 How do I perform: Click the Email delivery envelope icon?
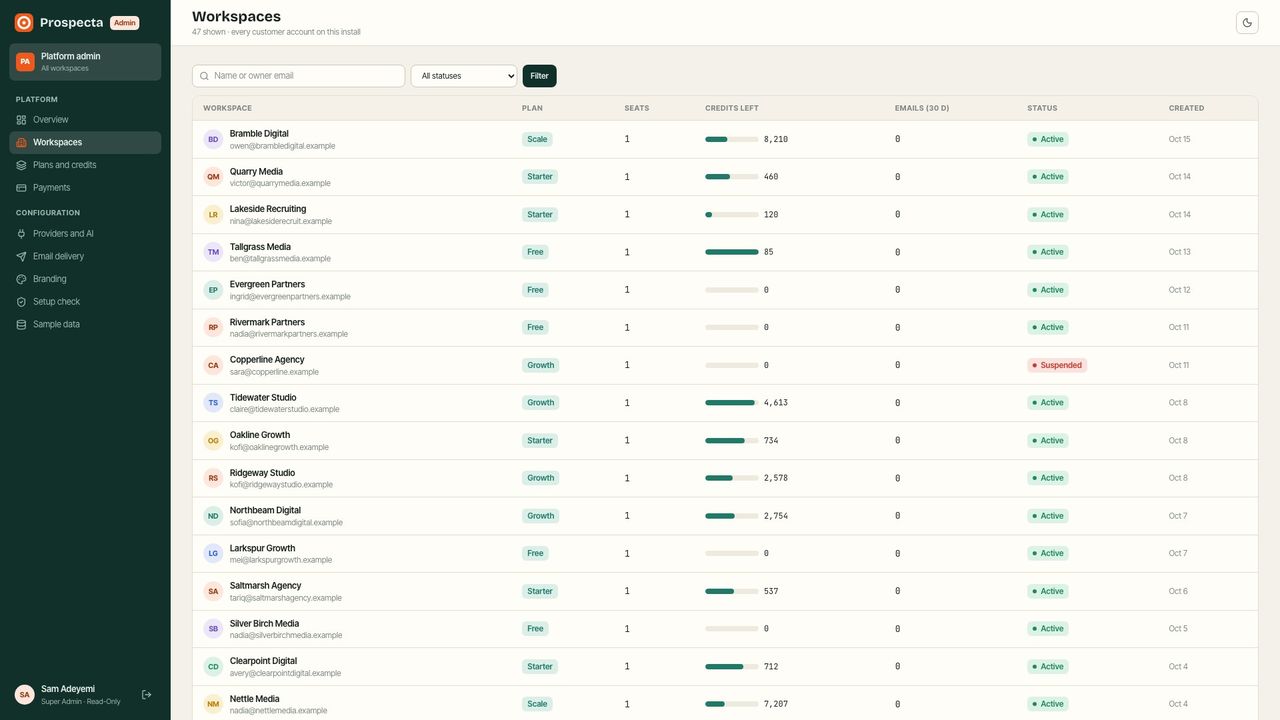(22, 257)
